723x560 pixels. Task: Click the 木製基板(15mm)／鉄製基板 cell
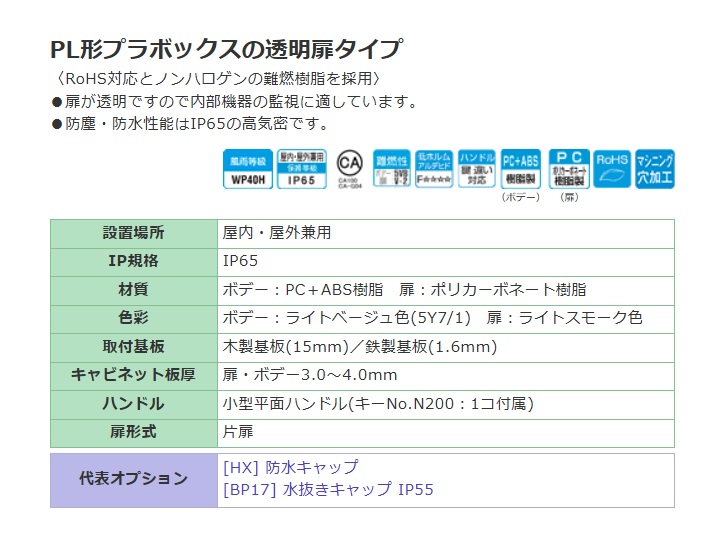coord(446,348)
